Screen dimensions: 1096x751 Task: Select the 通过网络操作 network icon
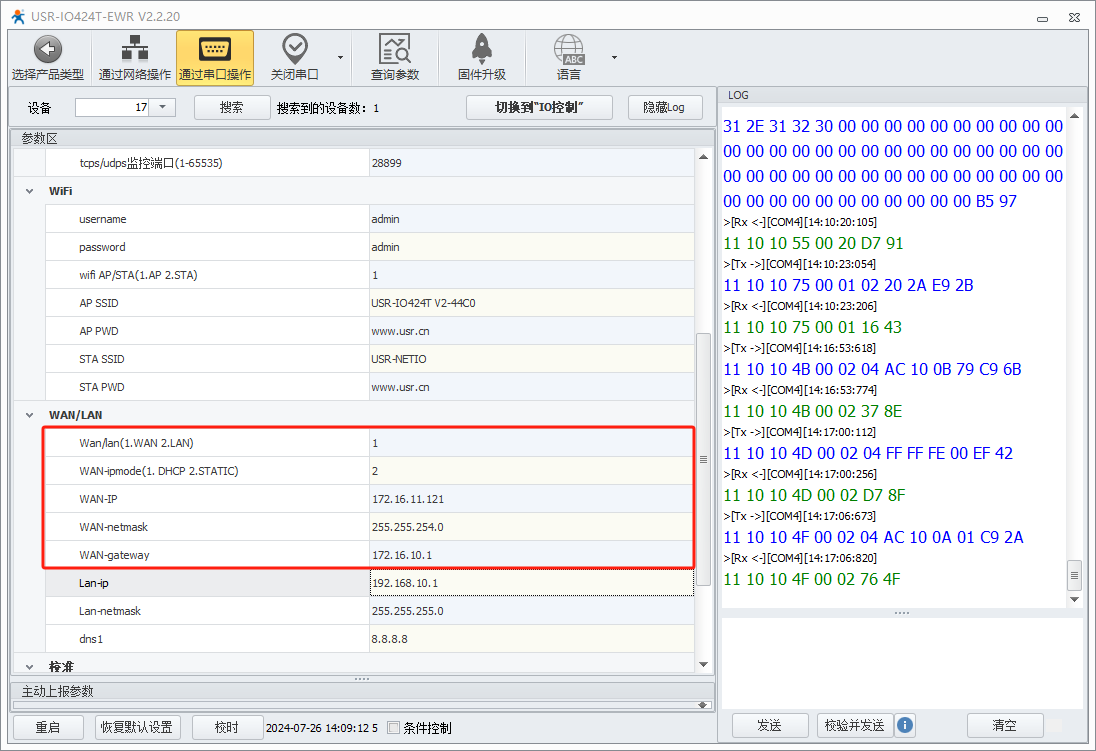point(134,49)
